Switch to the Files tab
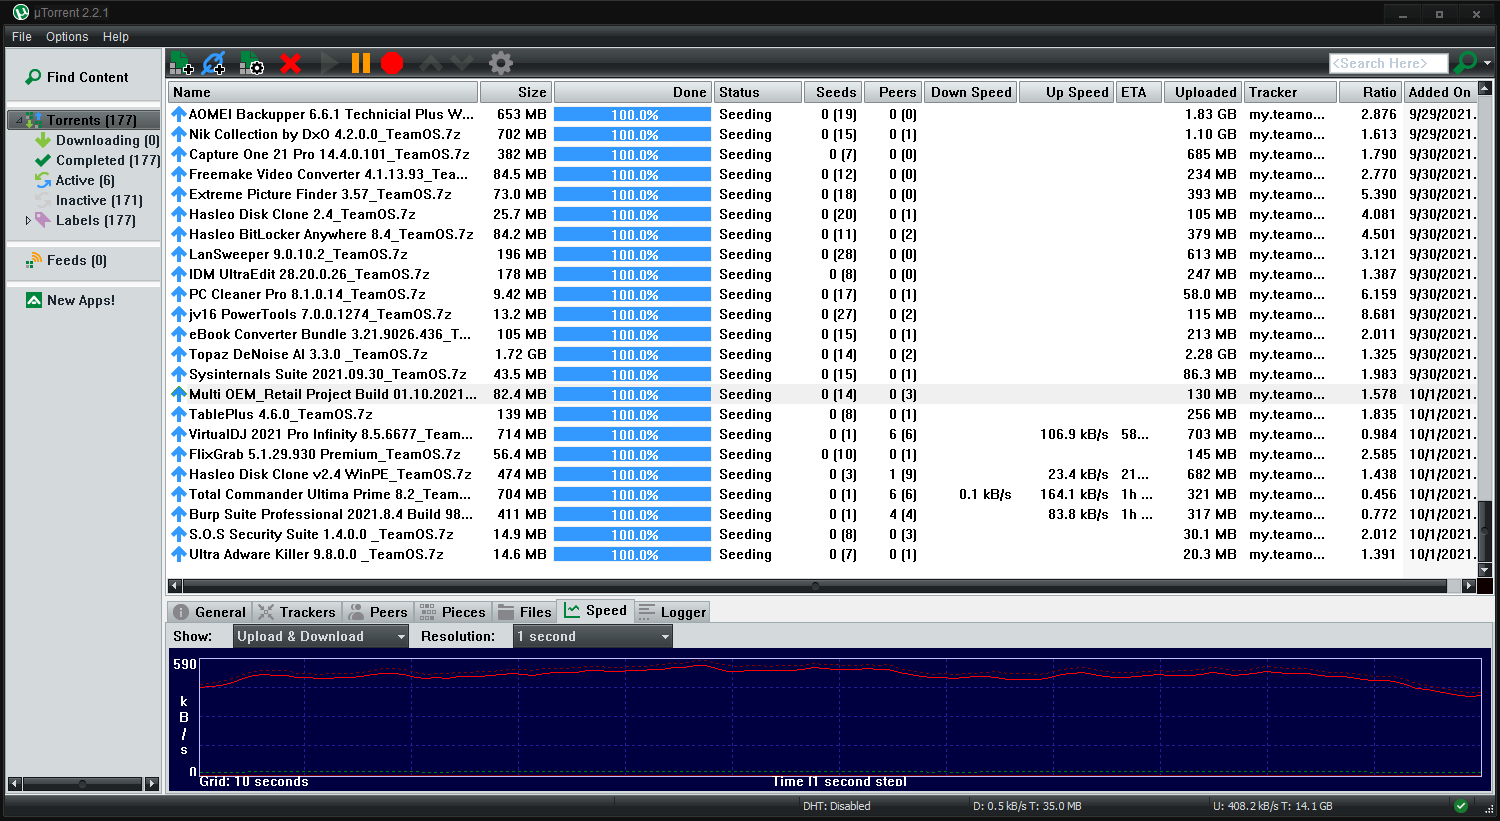Viewport: 1500px width, 821px height. (x=524, y=612)
